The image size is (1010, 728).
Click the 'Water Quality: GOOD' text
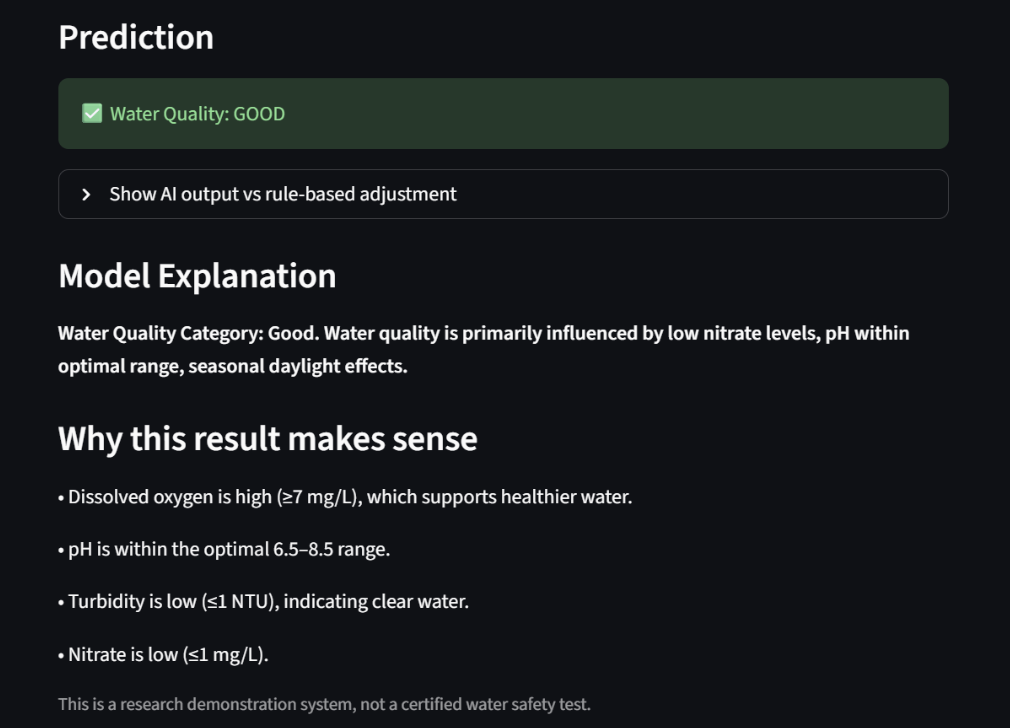[197, 114]
